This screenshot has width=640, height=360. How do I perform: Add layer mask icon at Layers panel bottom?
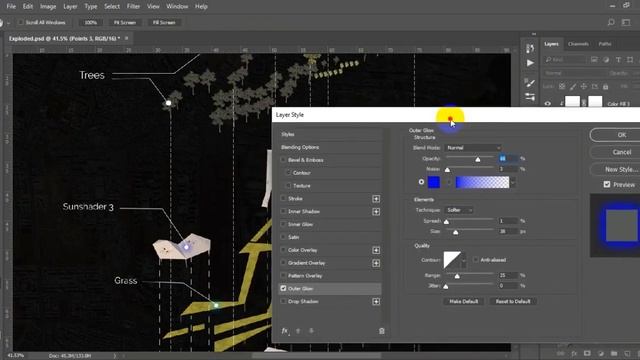(587, 353)
